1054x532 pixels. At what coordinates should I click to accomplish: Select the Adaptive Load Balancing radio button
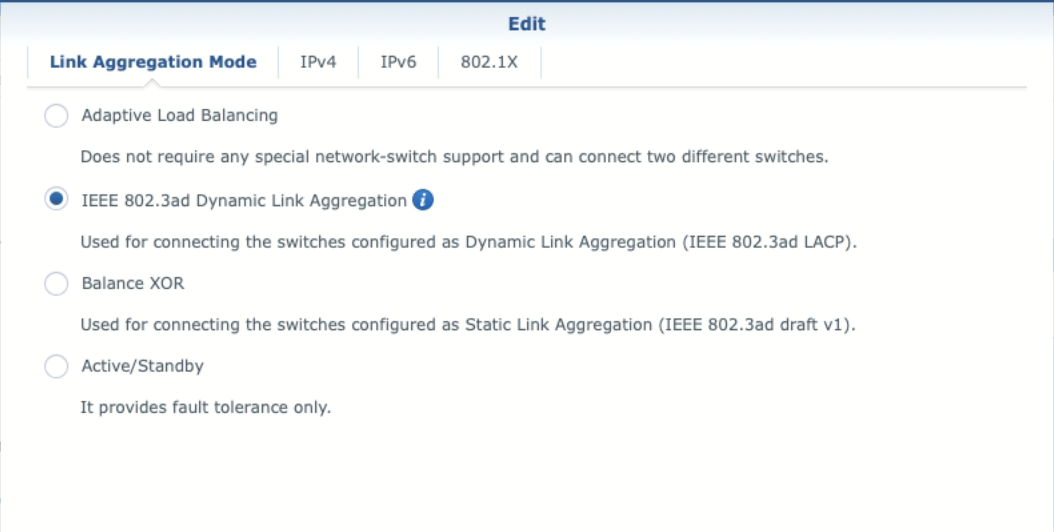tap(57, 116)
